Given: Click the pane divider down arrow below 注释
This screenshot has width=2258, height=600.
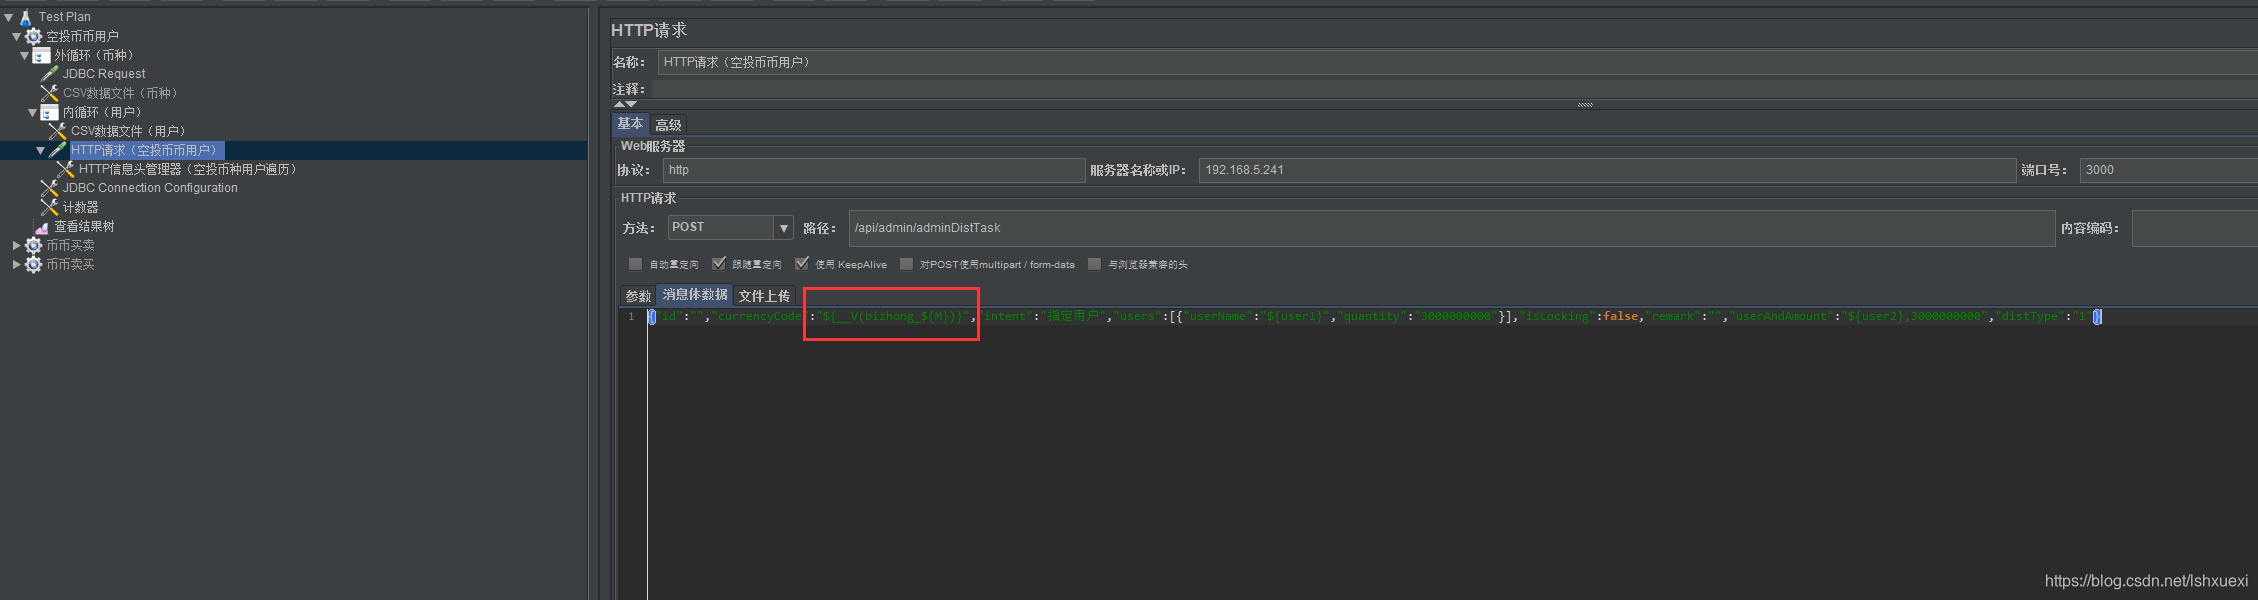Looking at the screenshot, I should (631, 104).
